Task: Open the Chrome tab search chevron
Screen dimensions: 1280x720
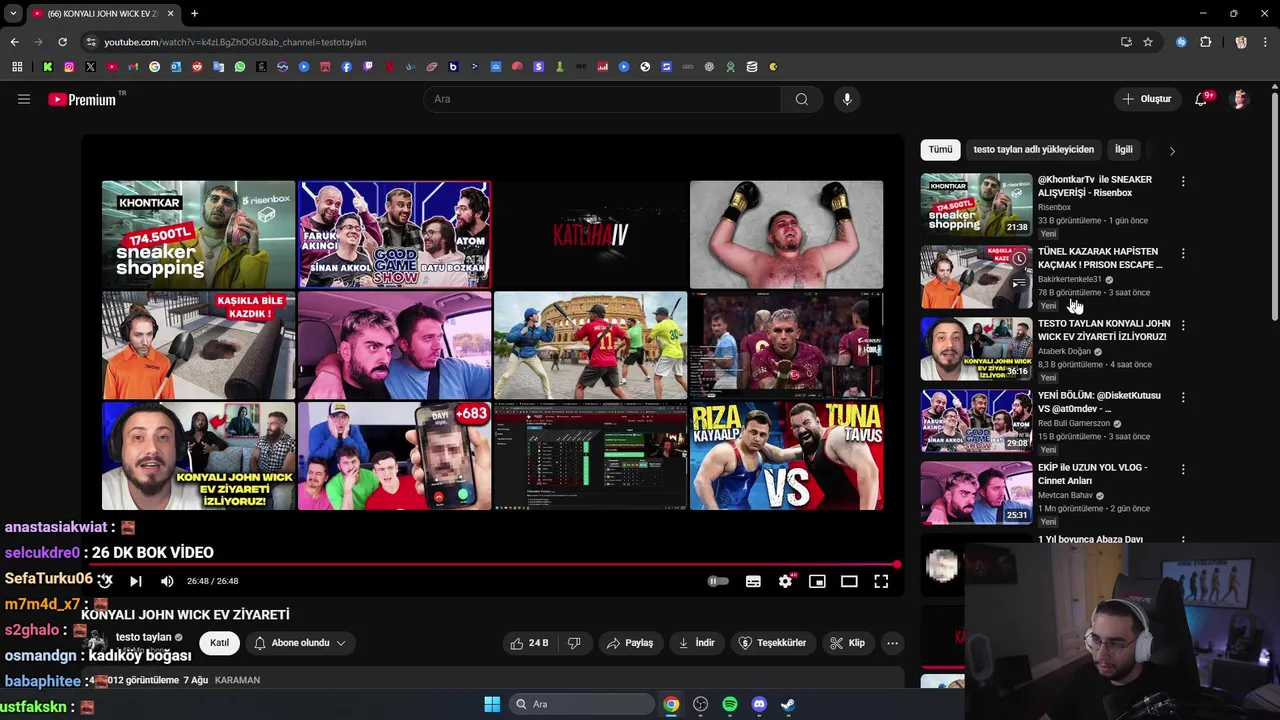Action: pyautogui.click(x=13, y=14)
